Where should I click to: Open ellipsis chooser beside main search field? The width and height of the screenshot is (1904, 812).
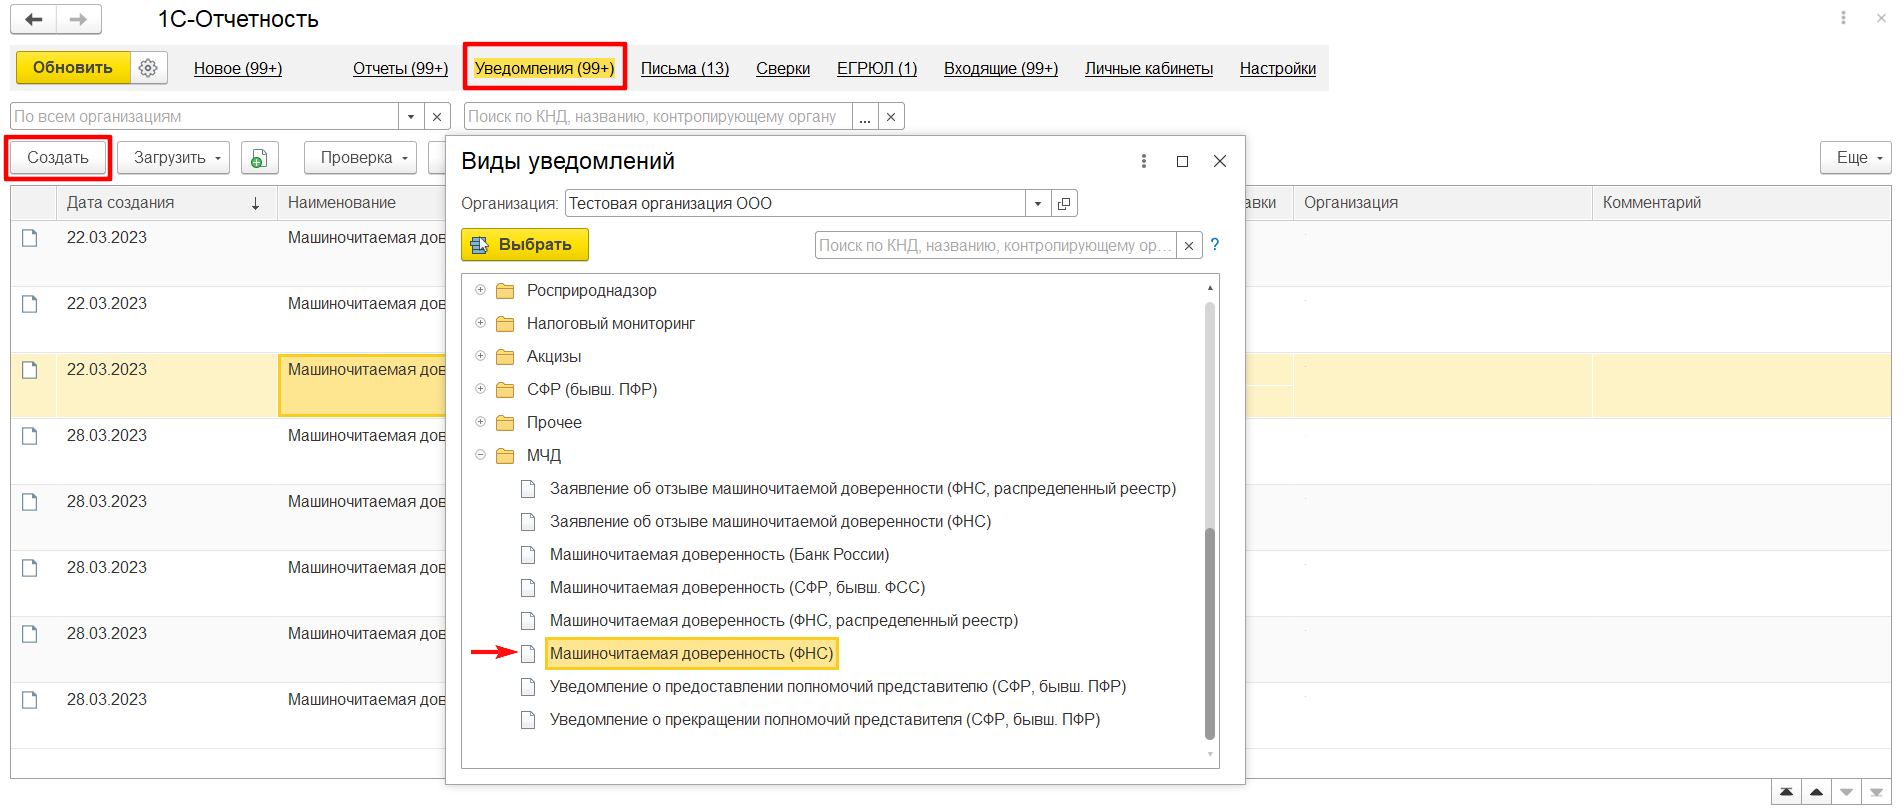click(x=865, y=117)
